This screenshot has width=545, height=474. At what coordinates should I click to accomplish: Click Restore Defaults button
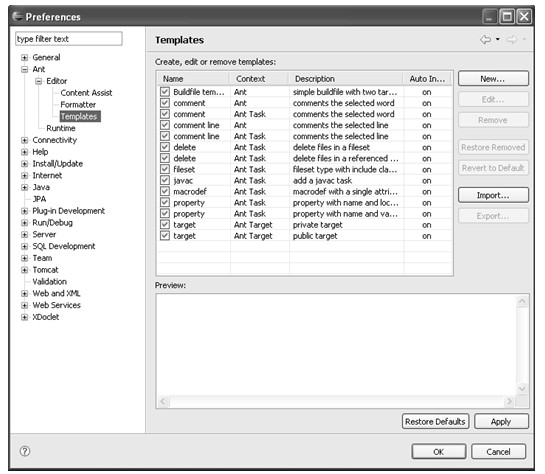click(x=435, y=421)
